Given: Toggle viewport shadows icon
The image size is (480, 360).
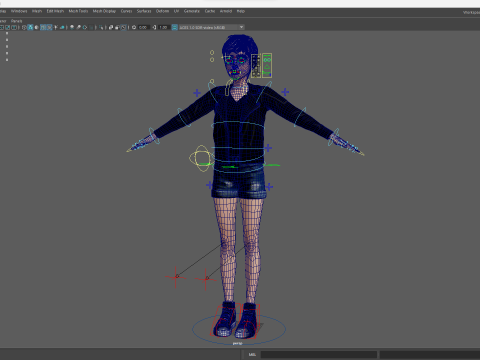Looking at the screenshot, I should coord(62,27).
